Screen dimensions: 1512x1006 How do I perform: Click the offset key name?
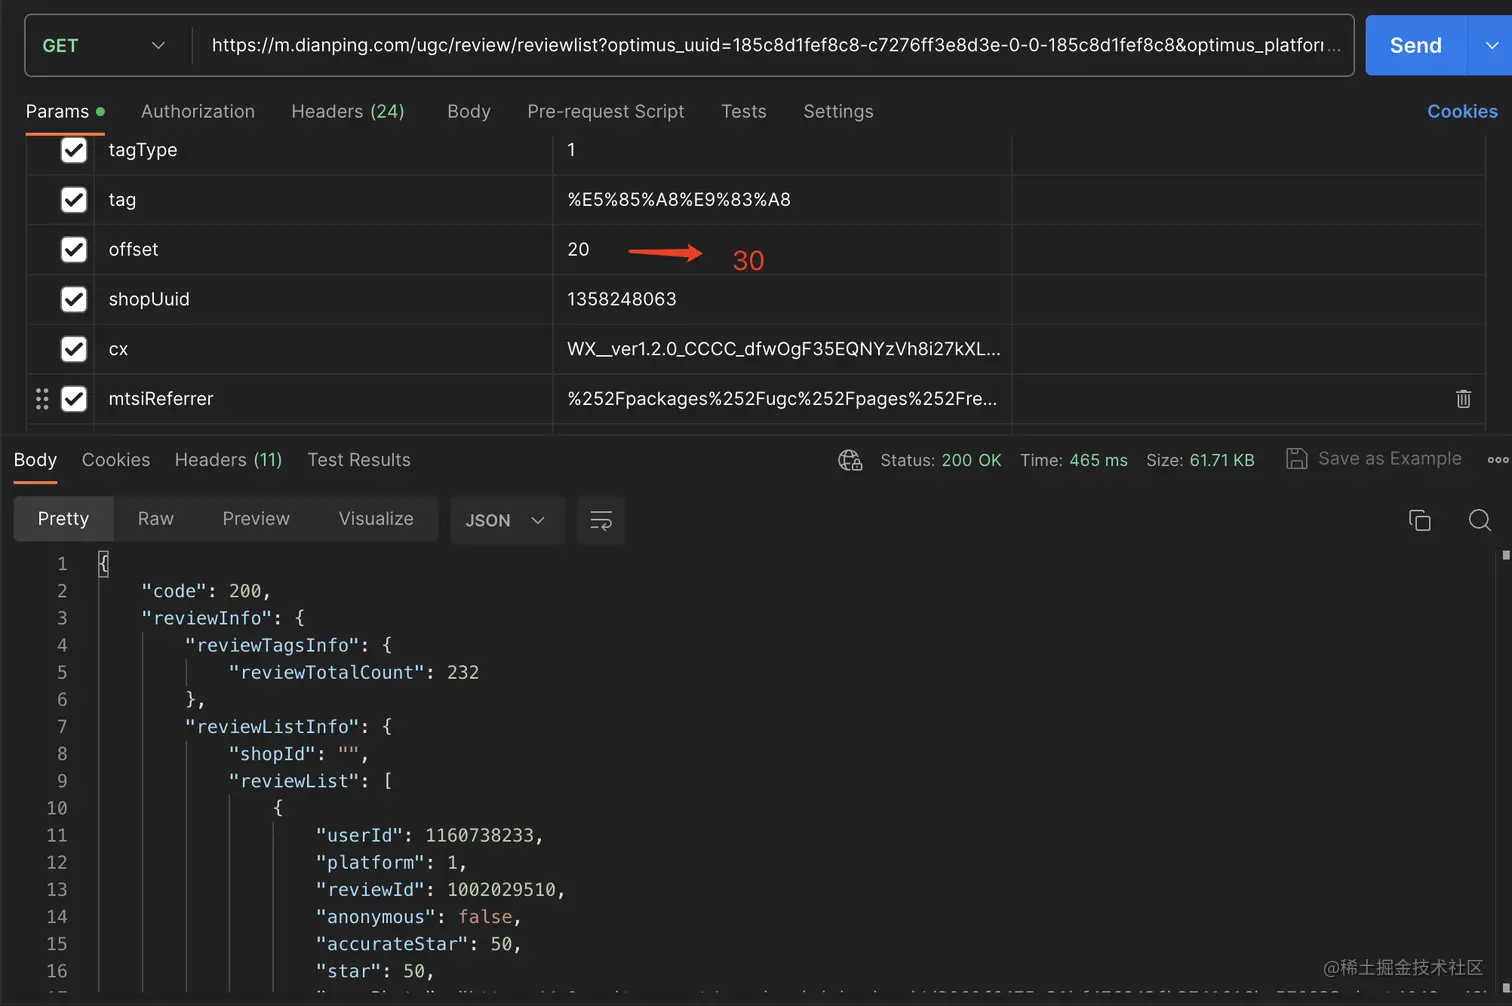(134, 250)
